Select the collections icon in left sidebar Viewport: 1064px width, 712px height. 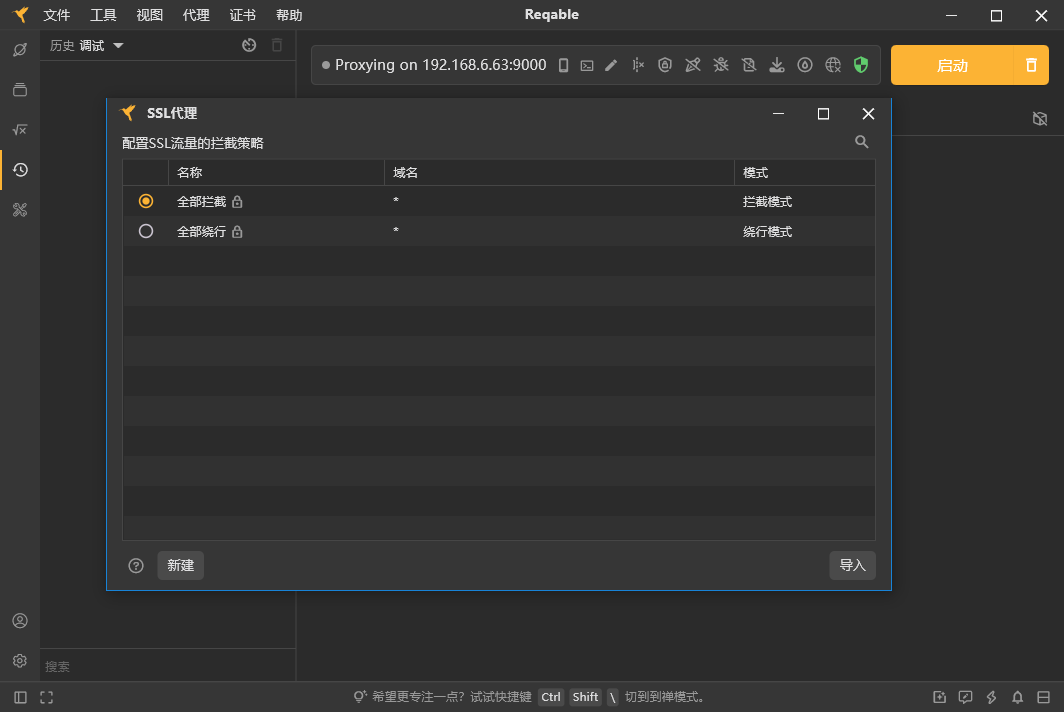[20, 89]
